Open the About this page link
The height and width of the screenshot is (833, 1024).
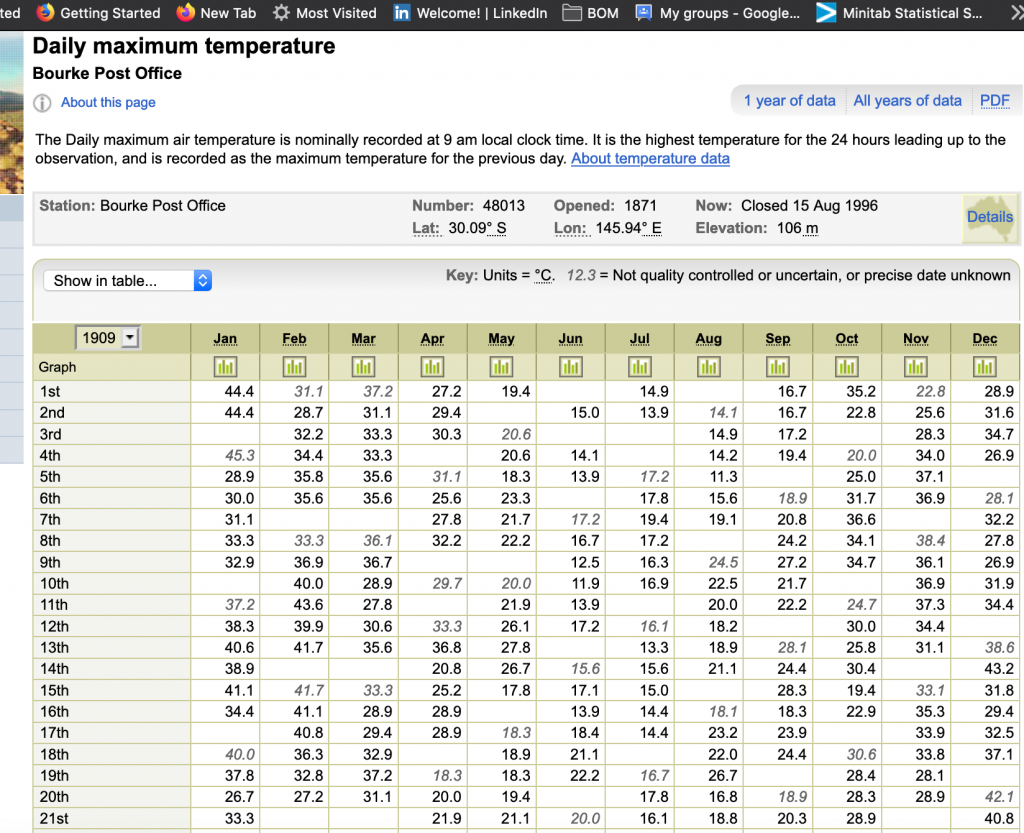tap(108, 103)
